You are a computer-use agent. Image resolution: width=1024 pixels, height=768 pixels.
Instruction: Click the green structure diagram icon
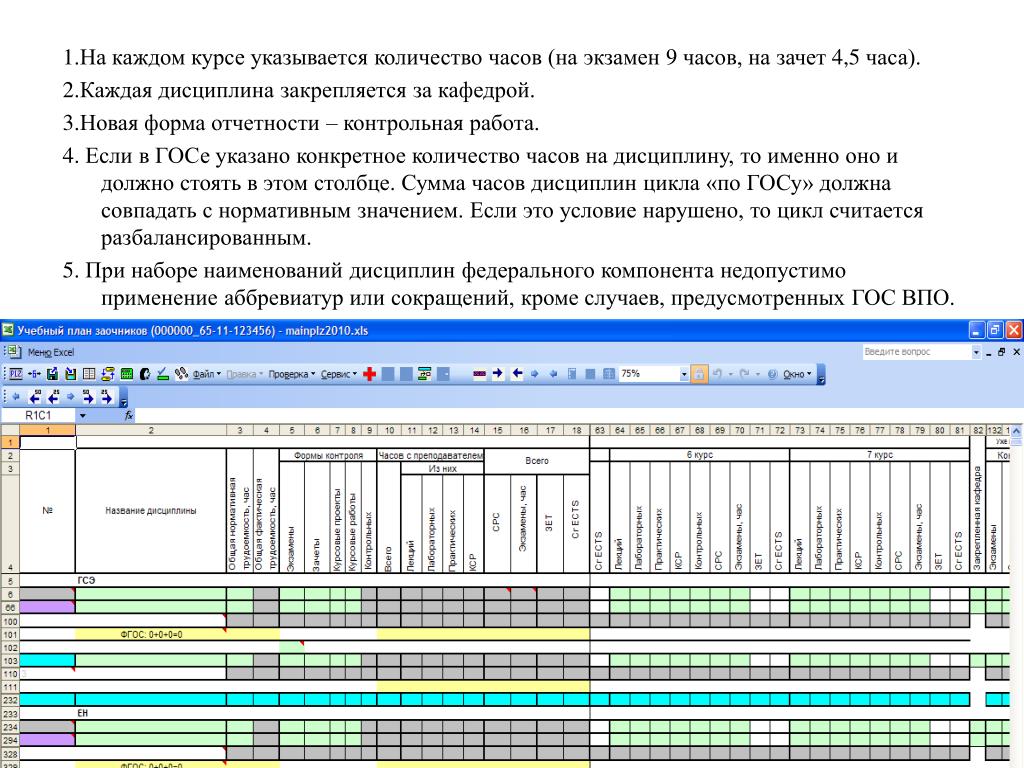(424, 374)
